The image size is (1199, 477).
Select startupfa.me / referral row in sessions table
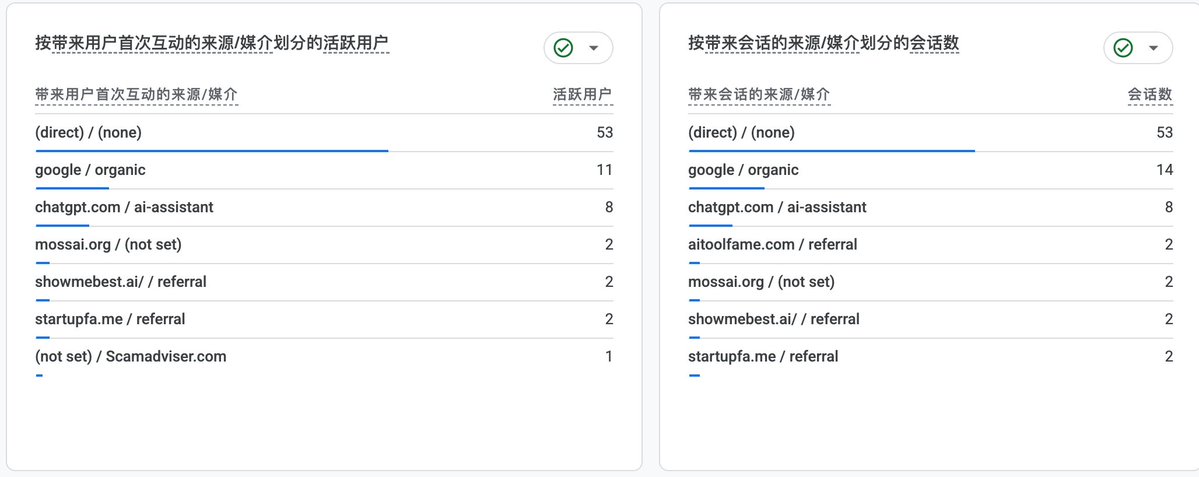[931, 358]
